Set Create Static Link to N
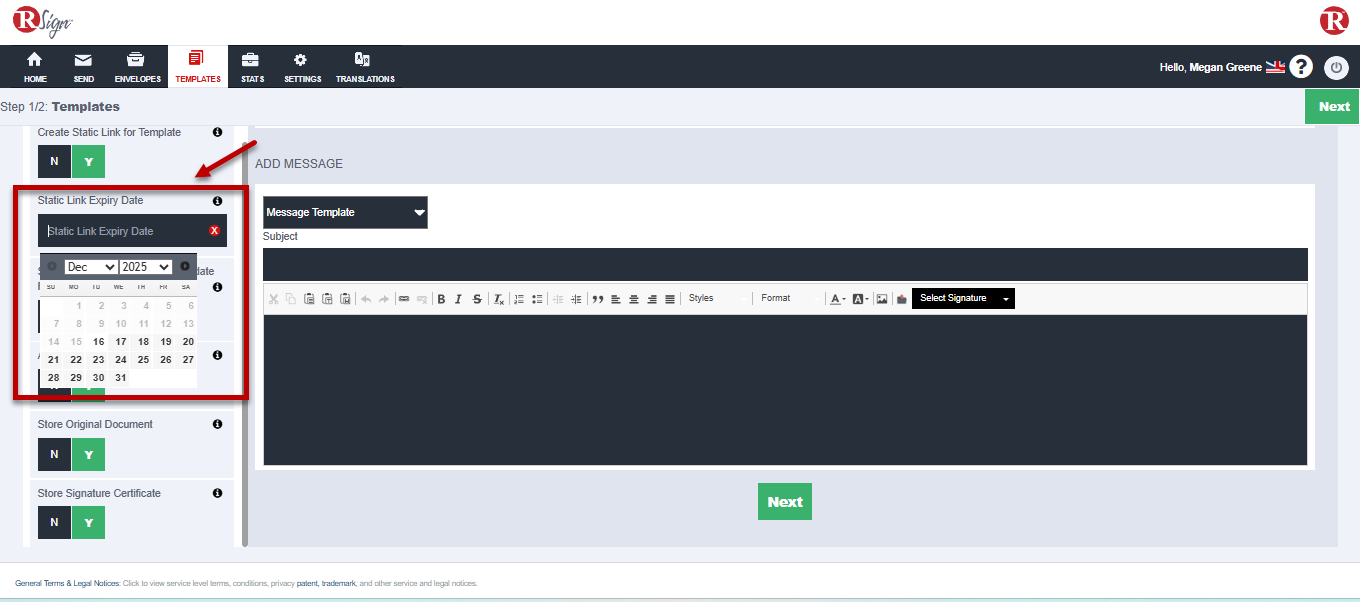The image size is (1360, 602). [54, 162]
